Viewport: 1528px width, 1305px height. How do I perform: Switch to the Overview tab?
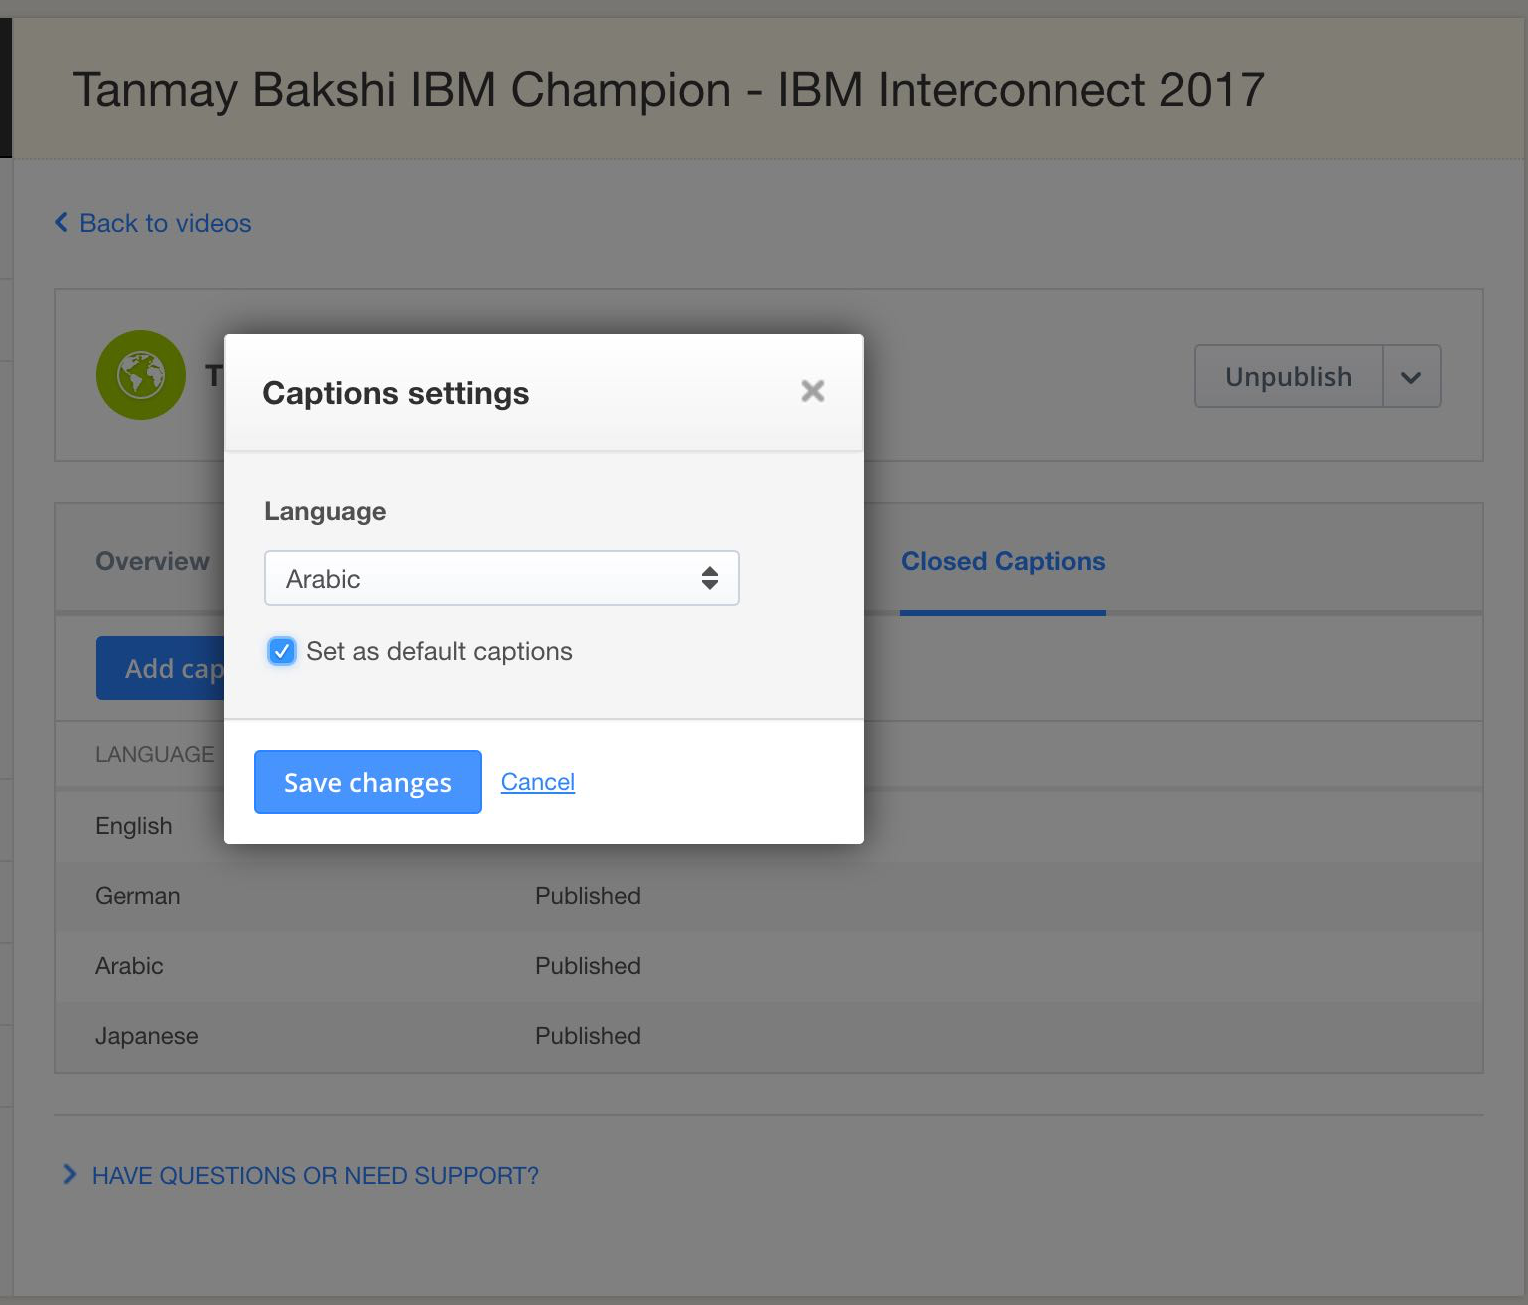pos(152,561)
